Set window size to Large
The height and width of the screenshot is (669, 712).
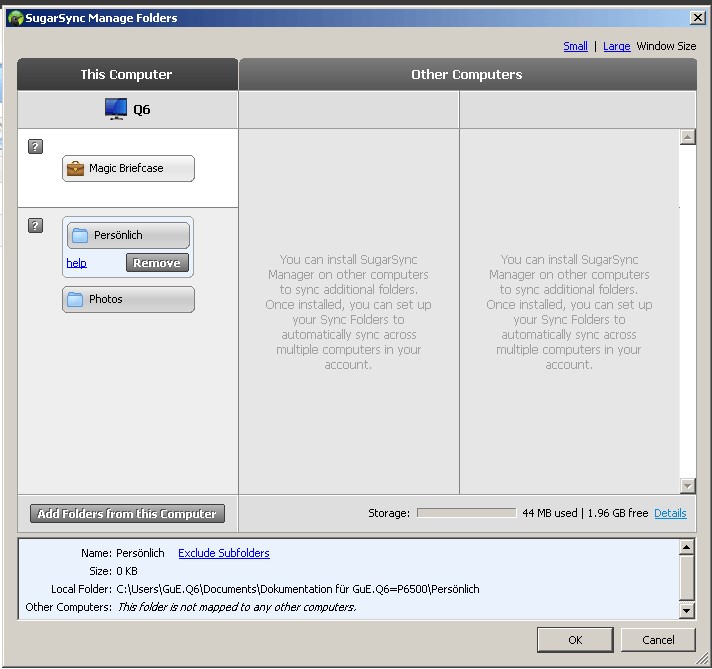(616, 46)
